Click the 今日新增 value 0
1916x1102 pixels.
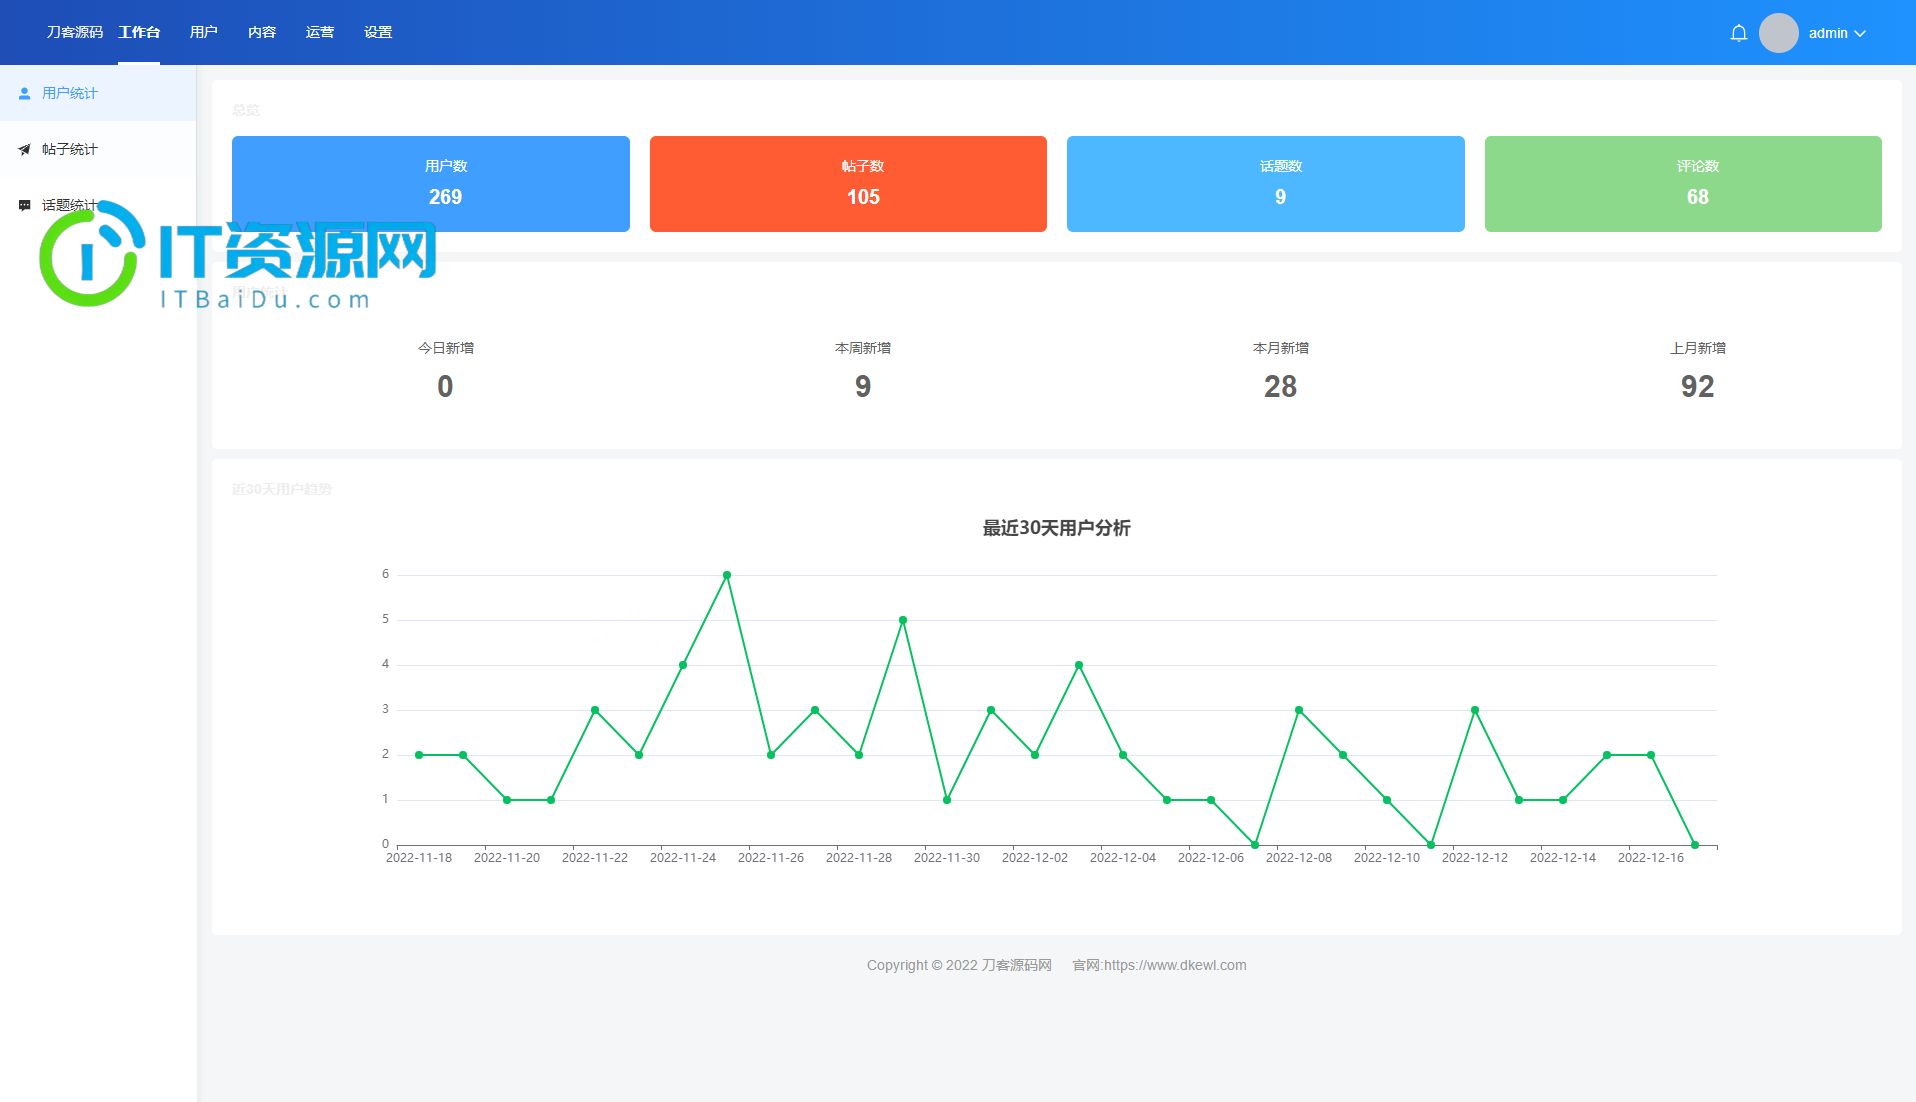tap(445, 387)
